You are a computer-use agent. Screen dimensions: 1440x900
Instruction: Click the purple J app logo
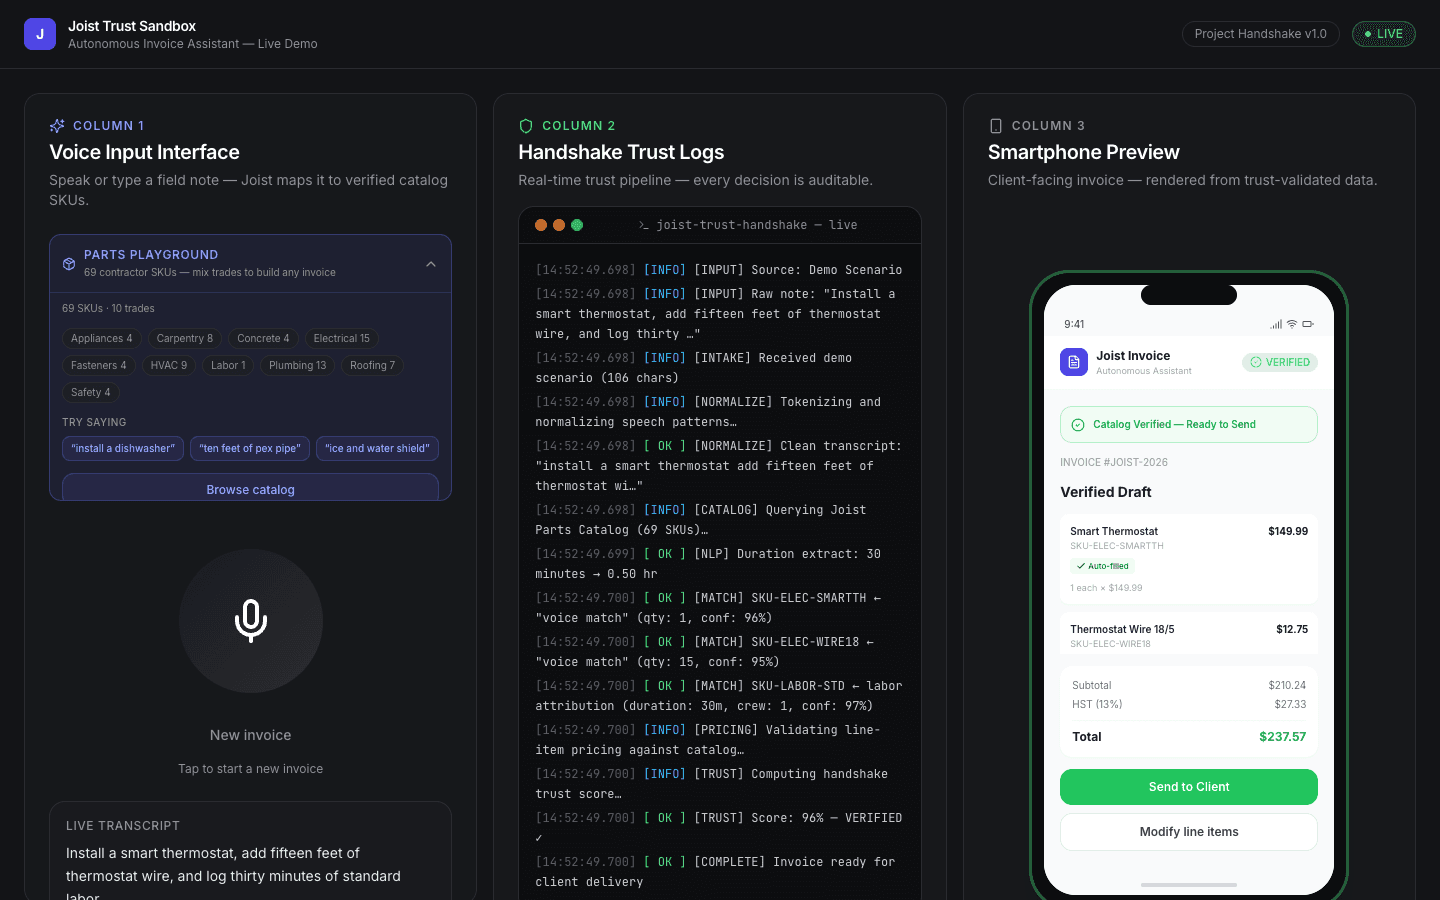pos(40,34)
